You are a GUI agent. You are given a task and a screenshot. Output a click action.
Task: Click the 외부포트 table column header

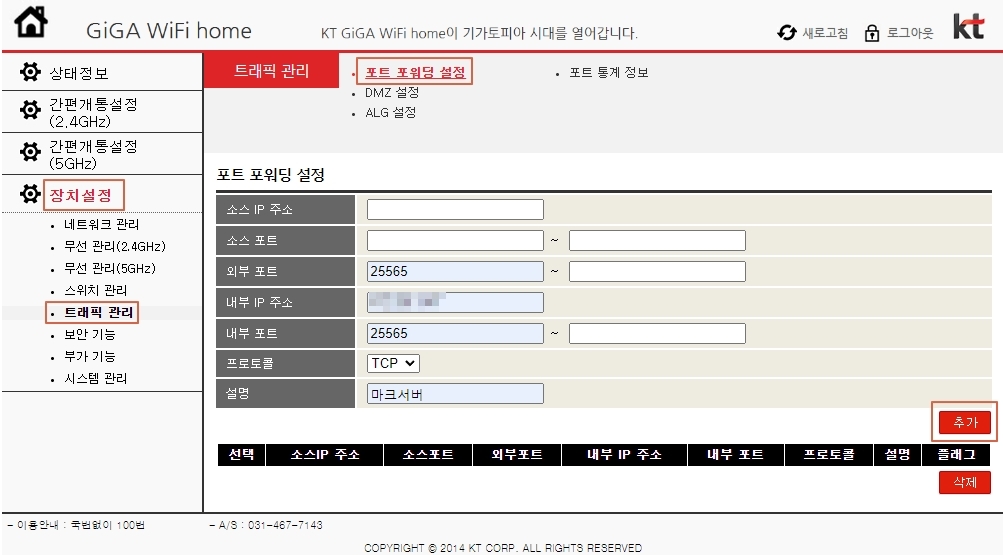517,455
